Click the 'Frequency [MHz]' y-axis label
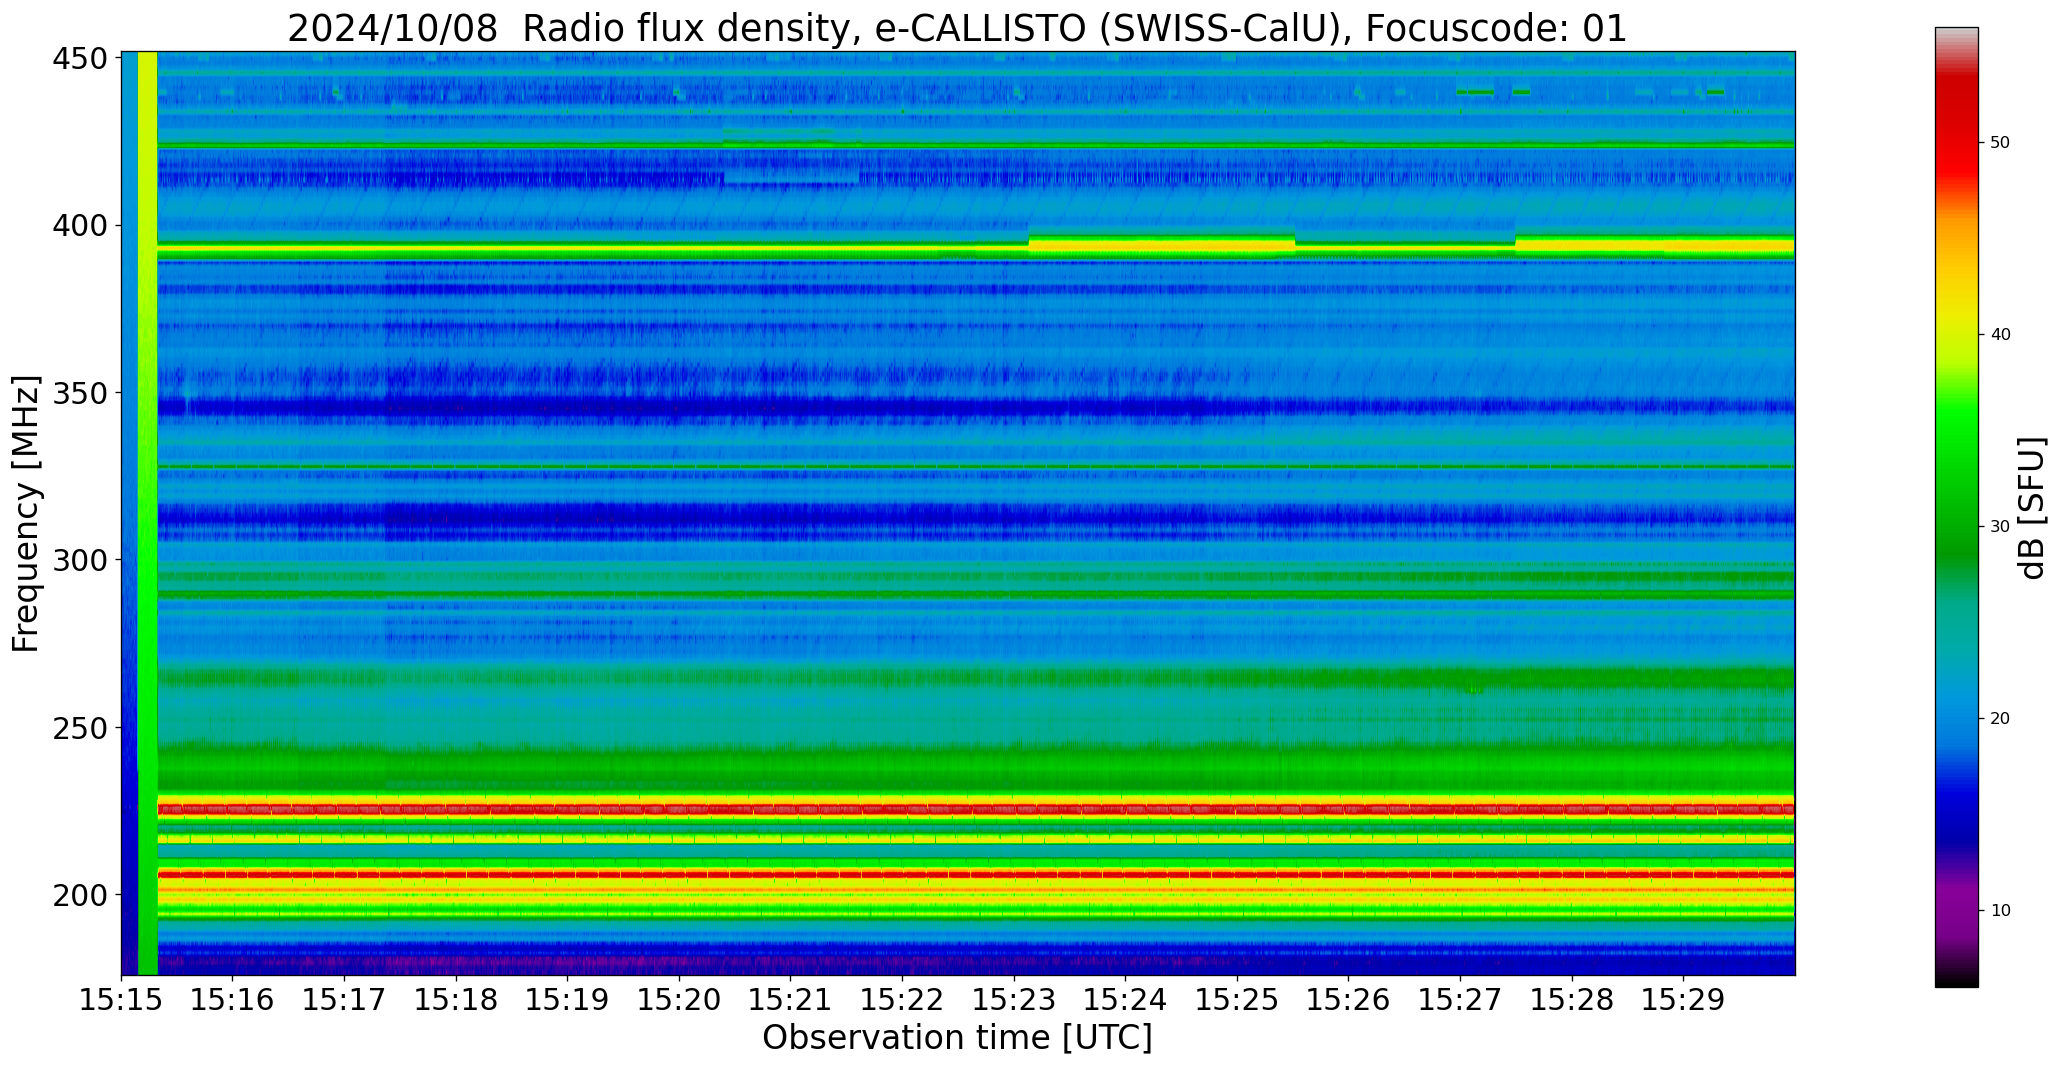The width and height of the screenshot is (2062, 1067). click(x=26, y=513)
